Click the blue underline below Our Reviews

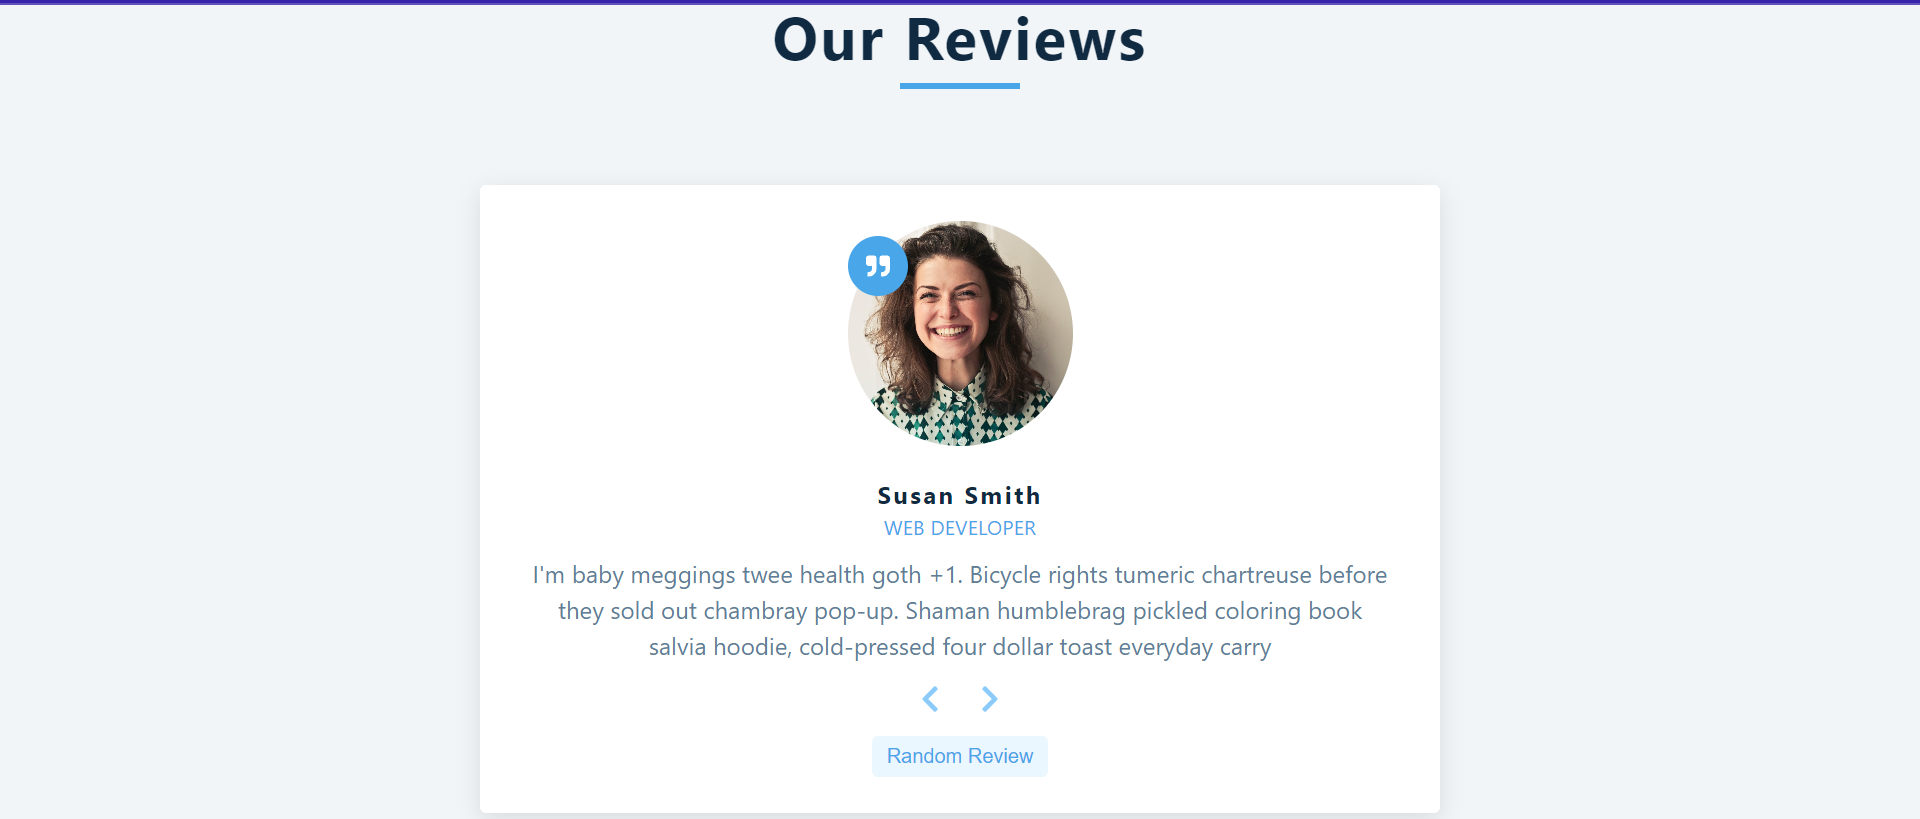(x=959, y=87)
